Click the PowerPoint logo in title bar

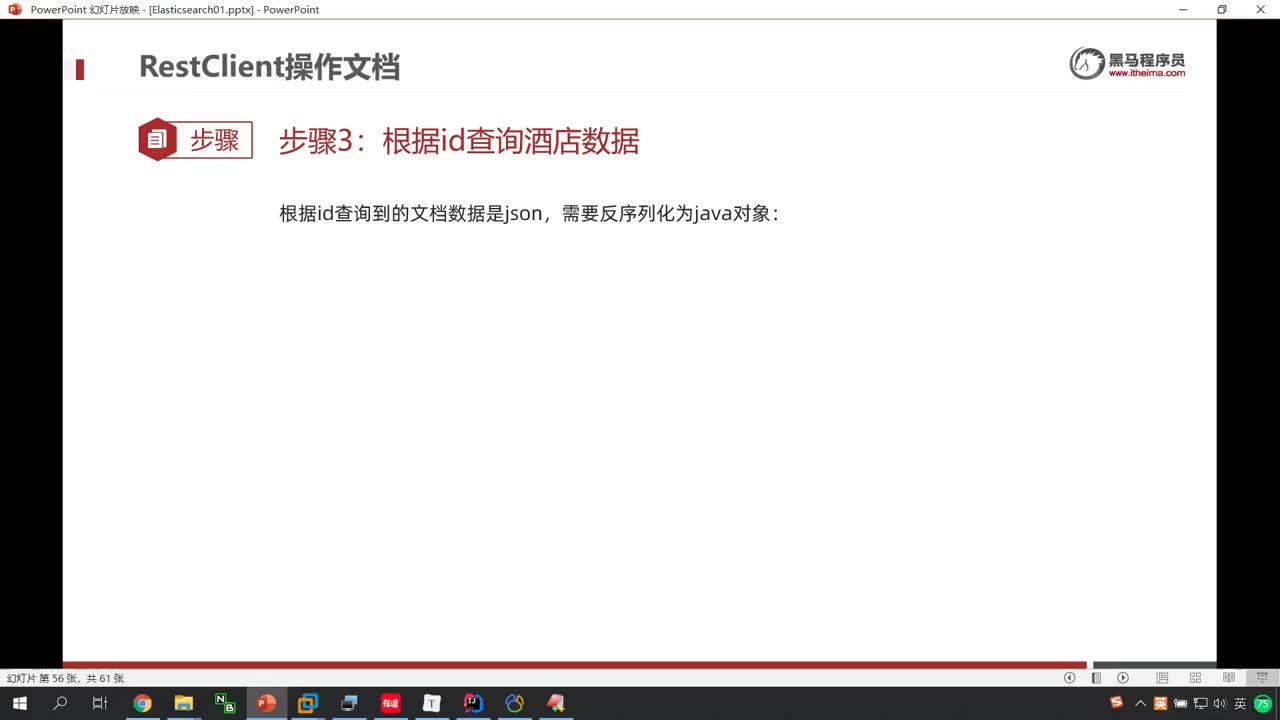15,9
